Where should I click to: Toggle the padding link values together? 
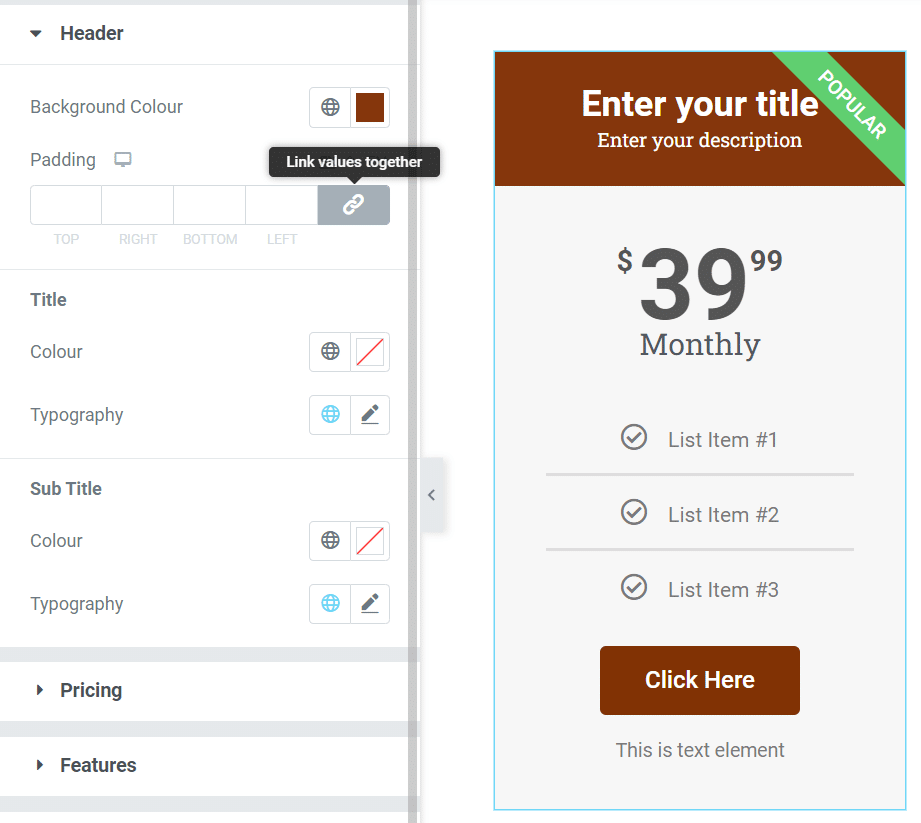click(353, 205)
